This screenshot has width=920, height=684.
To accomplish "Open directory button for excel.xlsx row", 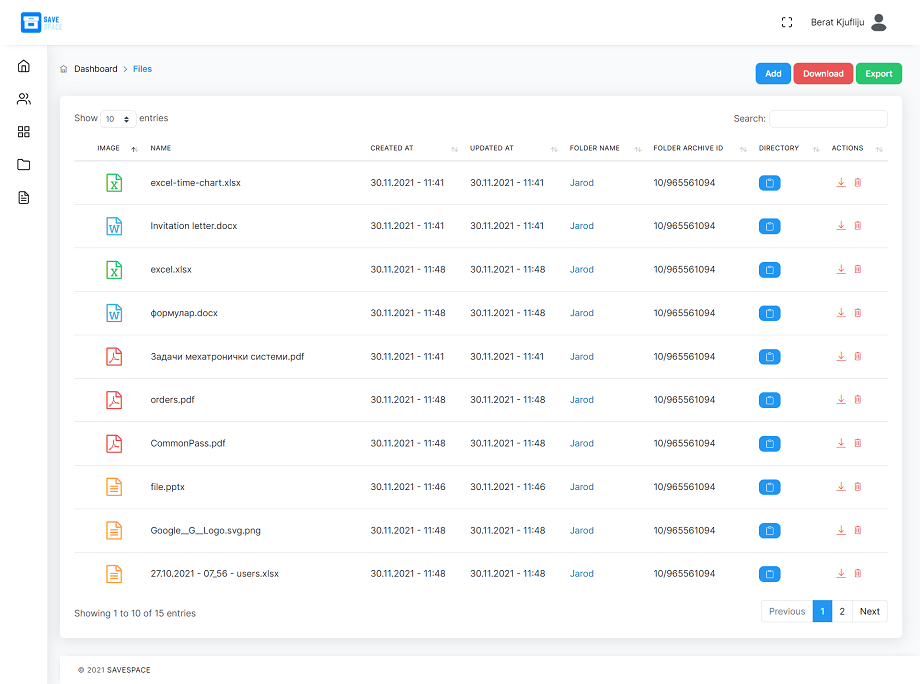I will (x=769, y=270).
